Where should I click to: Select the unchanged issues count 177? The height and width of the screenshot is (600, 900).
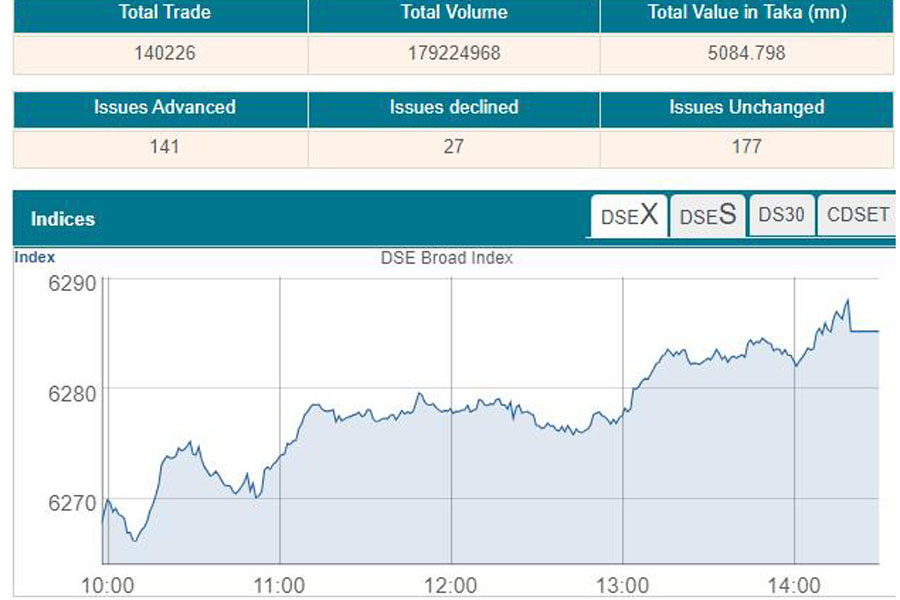tap(746, 147)
